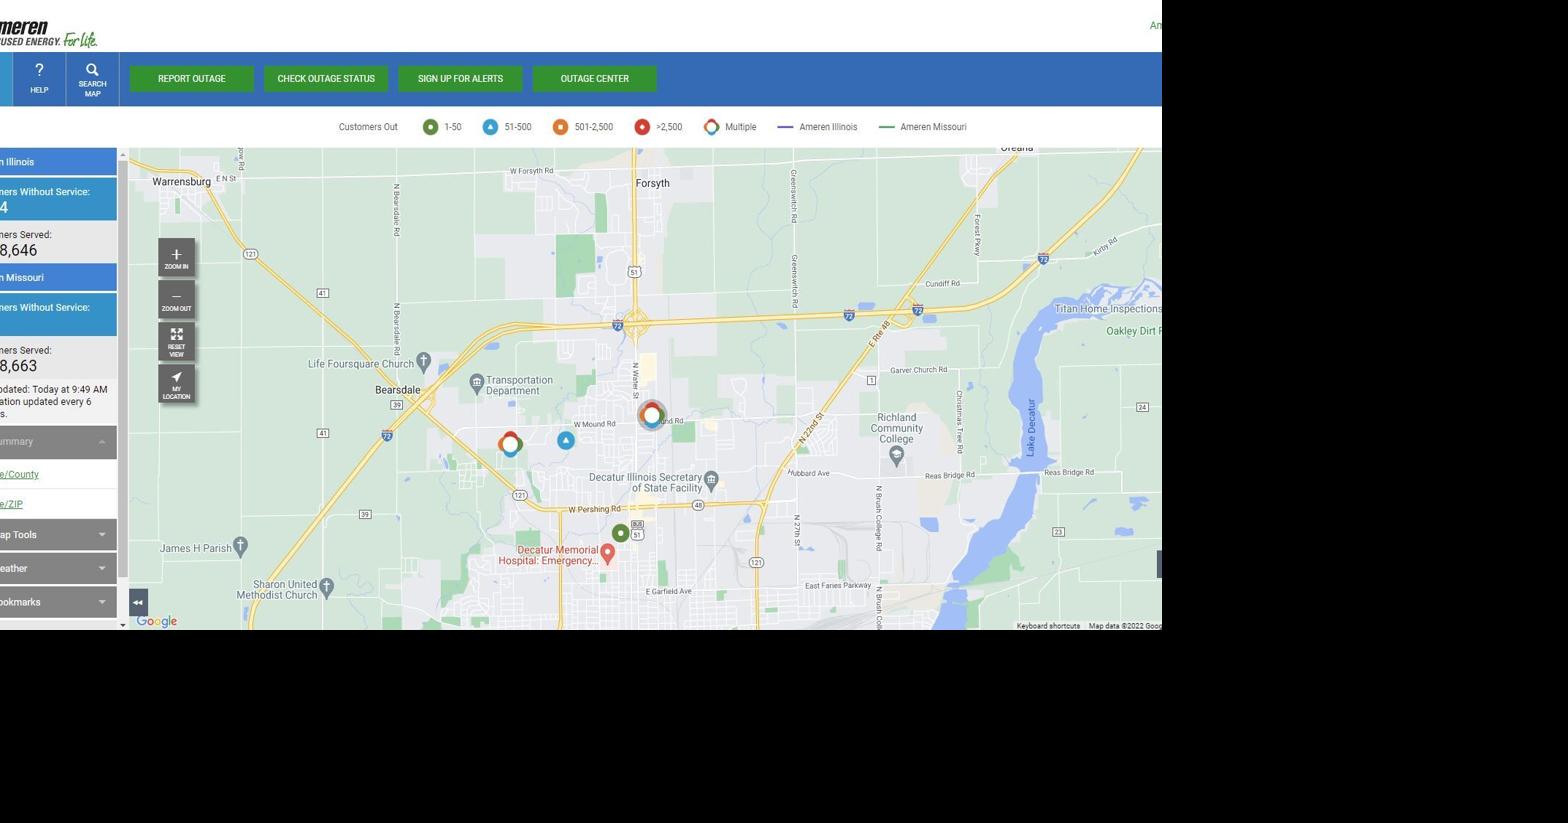1568x823 pixels.
Task: Click the Richland Community College map pin
Action: click(x=896, y=455)
